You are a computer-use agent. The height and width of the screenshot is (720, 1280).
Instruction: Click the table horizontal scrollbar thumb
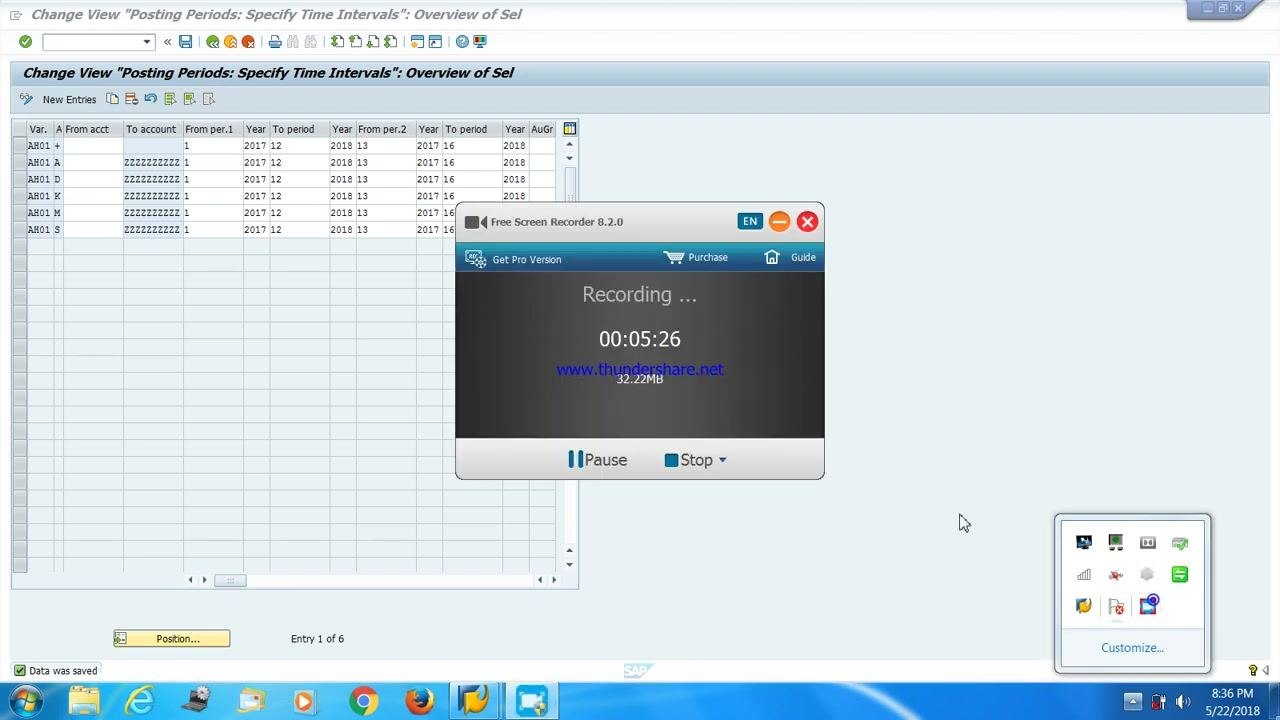click(230, 580)
